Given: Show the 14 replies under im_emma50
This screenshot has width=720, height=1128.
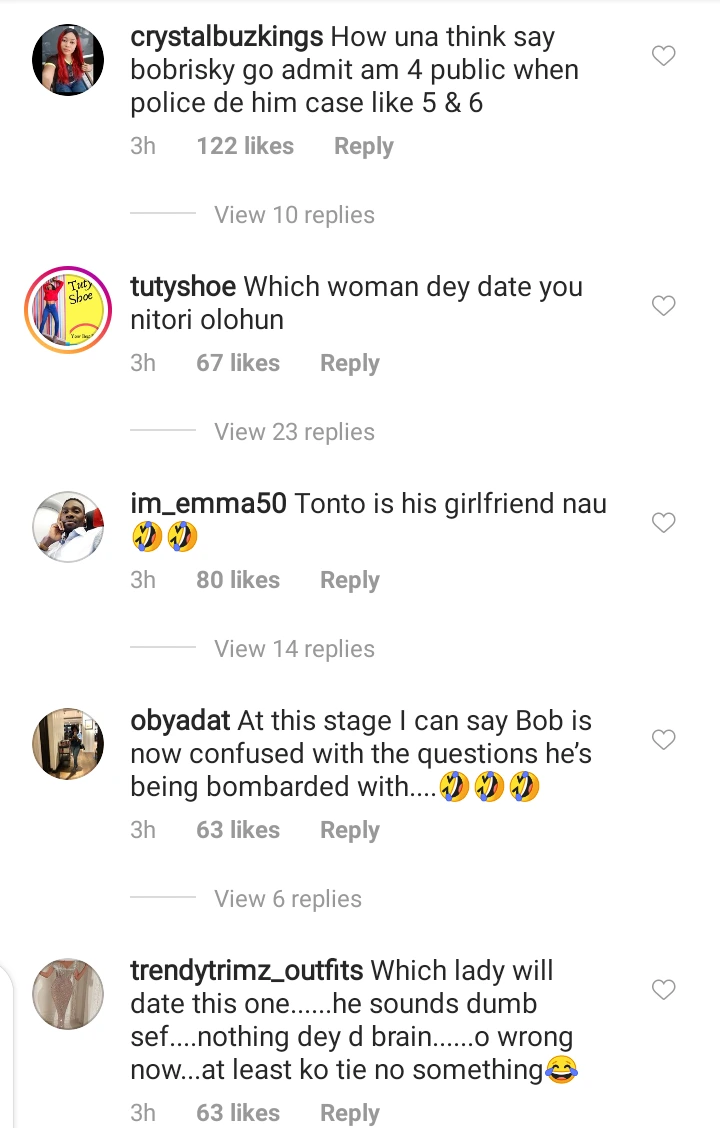Looking at the screenshot, I should pos(294,649).
